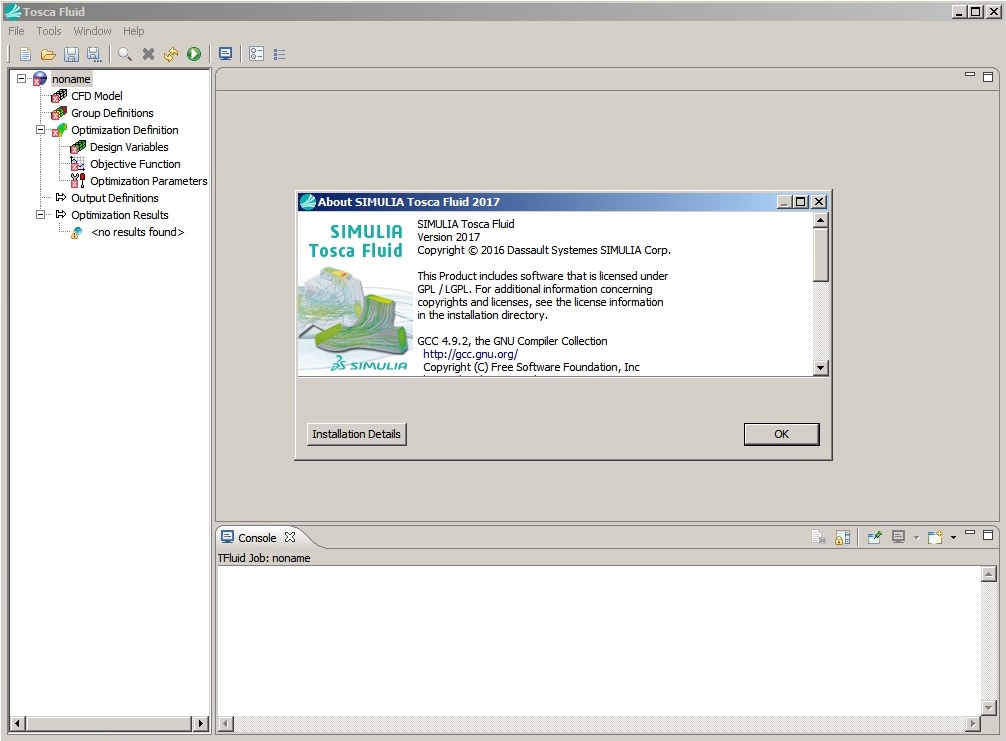Viewport: 1006px width, 741px height.
Task: Click the yellow refresh arrows icon
Action: click(171, 55)
